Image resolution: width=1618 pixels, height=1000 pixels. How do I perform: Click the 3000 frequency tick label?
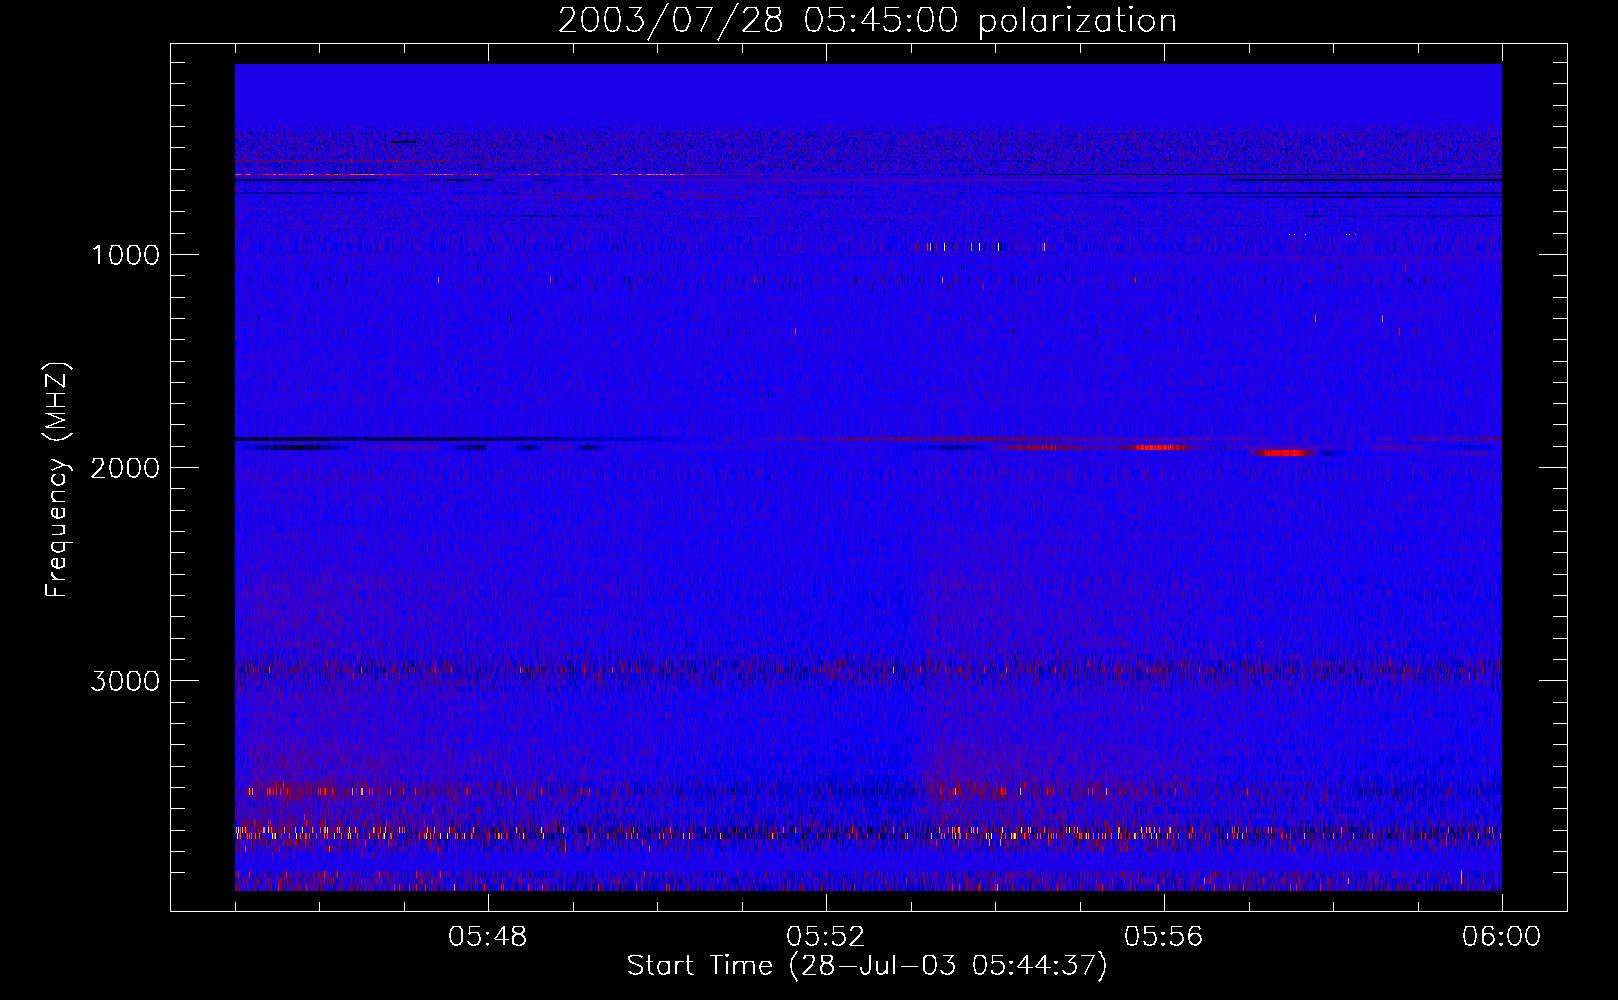coord(125,681)
